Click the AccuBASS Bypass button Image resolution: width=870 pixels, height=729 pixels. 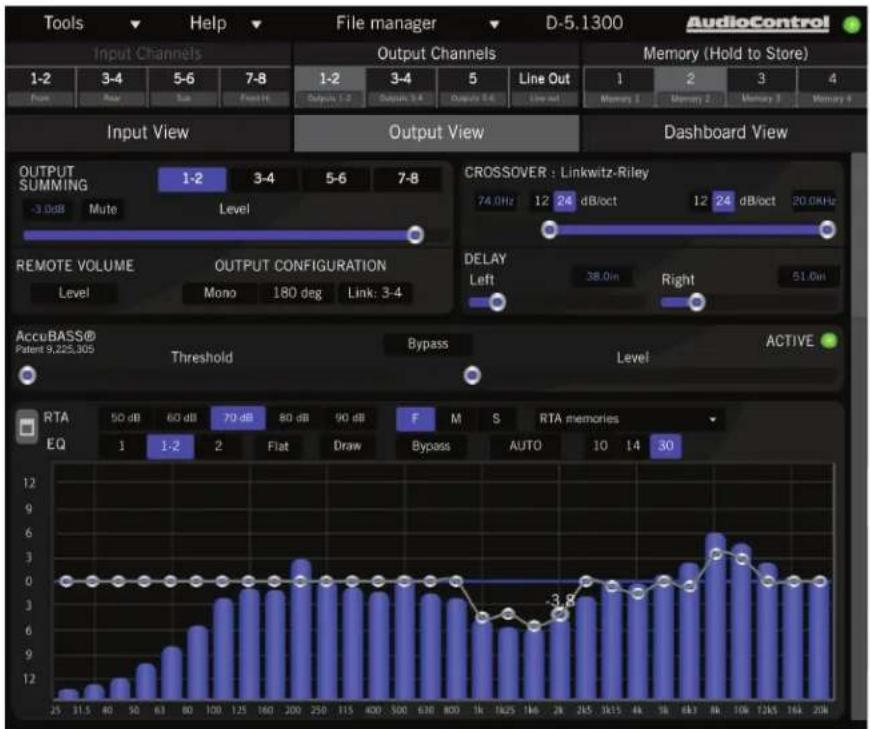tap(428, 344)
